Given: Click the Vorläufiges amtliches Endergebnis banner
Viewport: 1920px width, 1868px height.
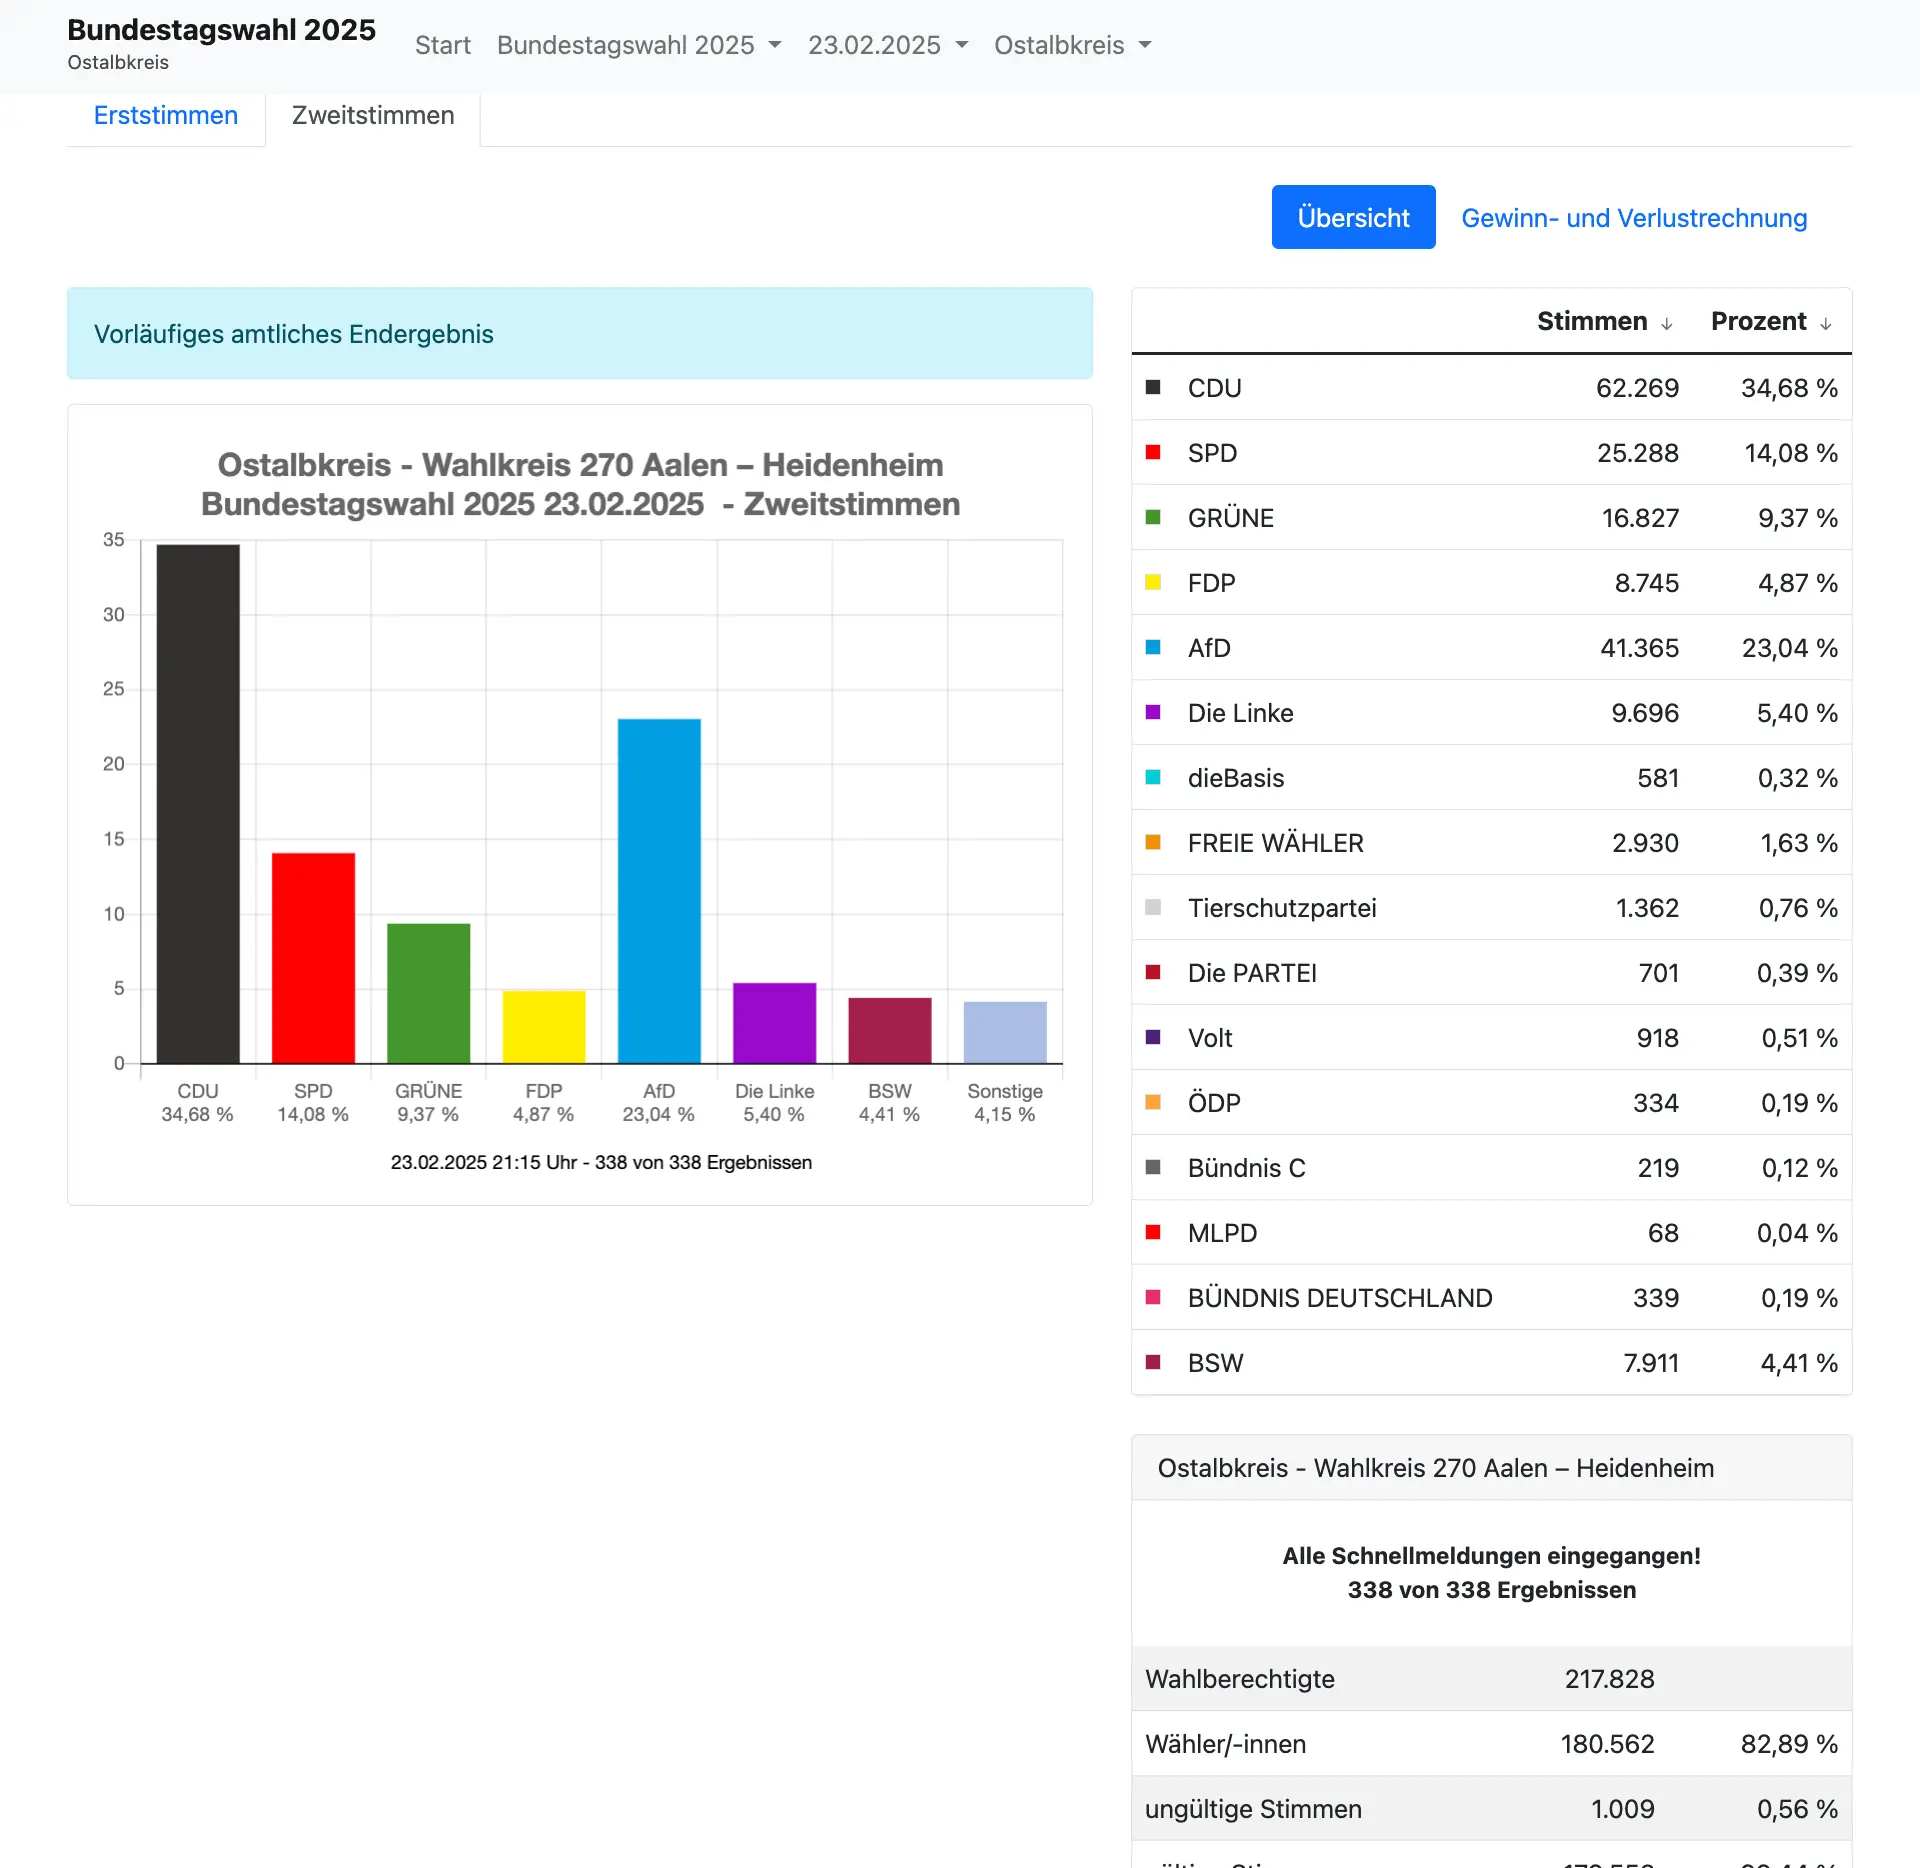Looking at the screenshot, I should pyautogui.click(x=580, y=334).
